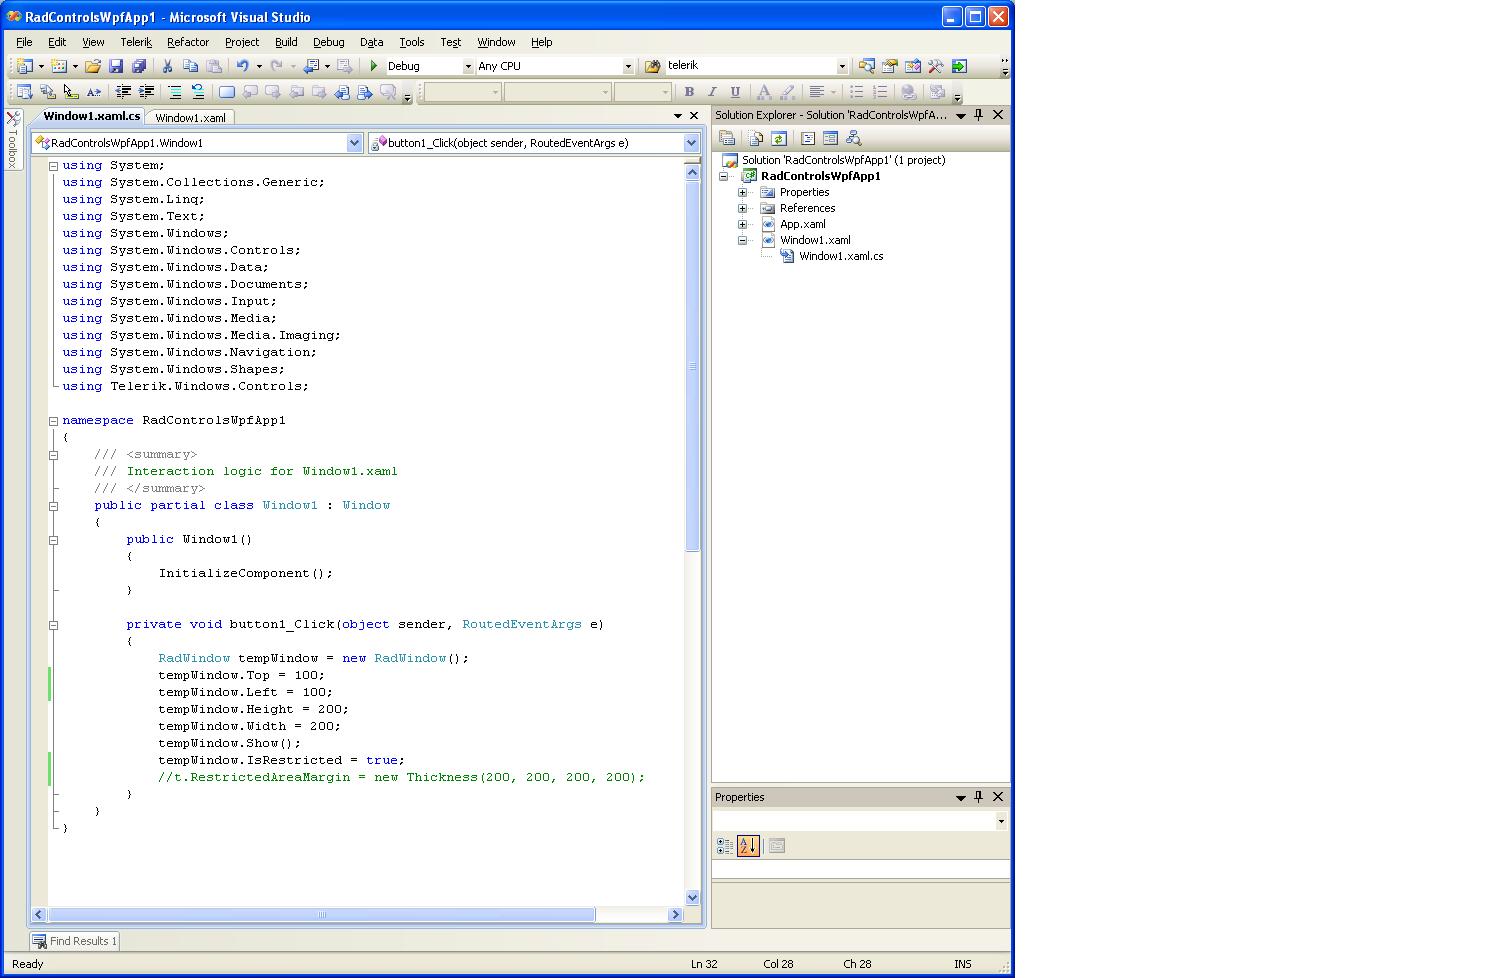Viewport: 1494px width, 978px height.
Task: Undo the last edit with the Undo arrow
Action: pyautogui.click(x=242, y=66)
